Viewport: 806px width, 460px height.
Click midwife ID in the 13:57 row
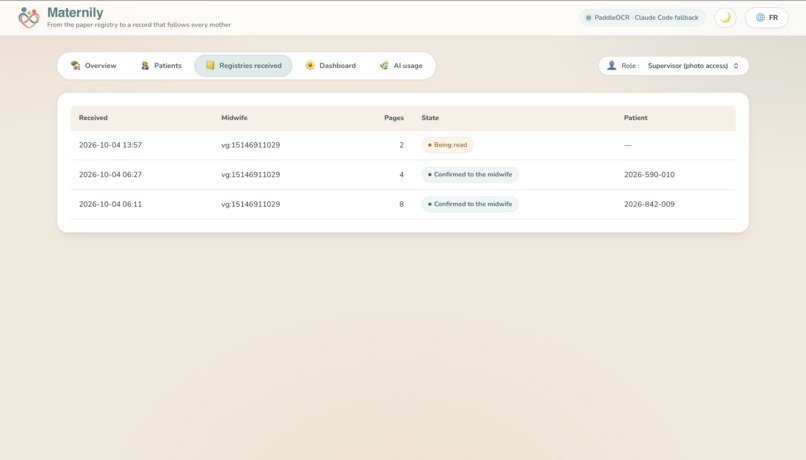pos(250,145)
